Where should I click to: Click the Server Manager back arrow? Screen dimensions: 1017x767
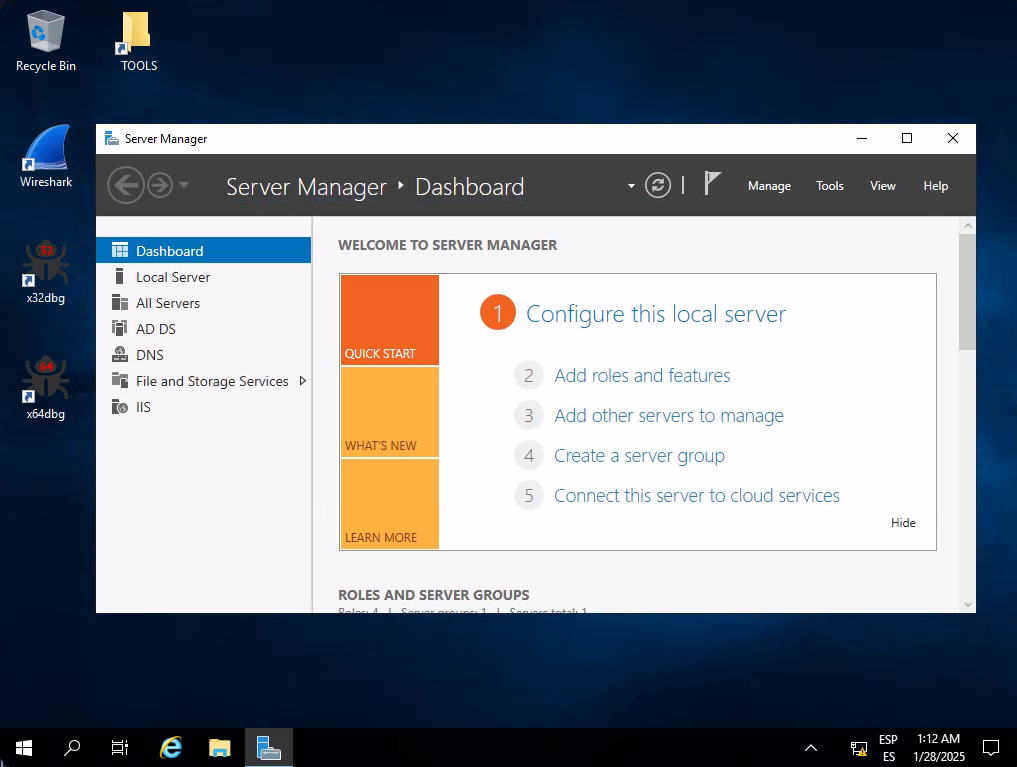pyautogui.click(x=126, y=185)
